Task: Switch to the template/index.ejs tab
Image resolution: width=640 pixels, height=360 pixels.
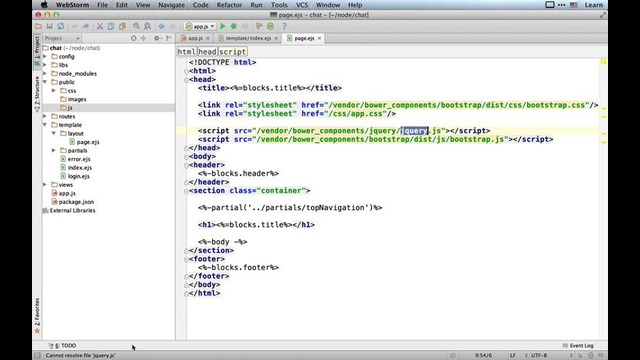Action: [248, 38]
